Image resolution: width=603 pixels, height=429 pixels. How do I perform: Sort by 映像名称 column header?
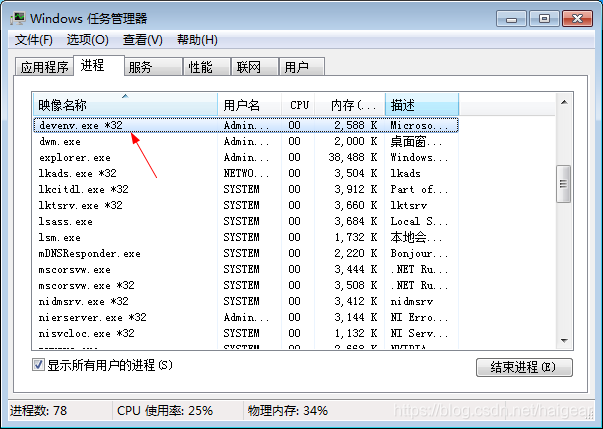[x=125, y=105]
